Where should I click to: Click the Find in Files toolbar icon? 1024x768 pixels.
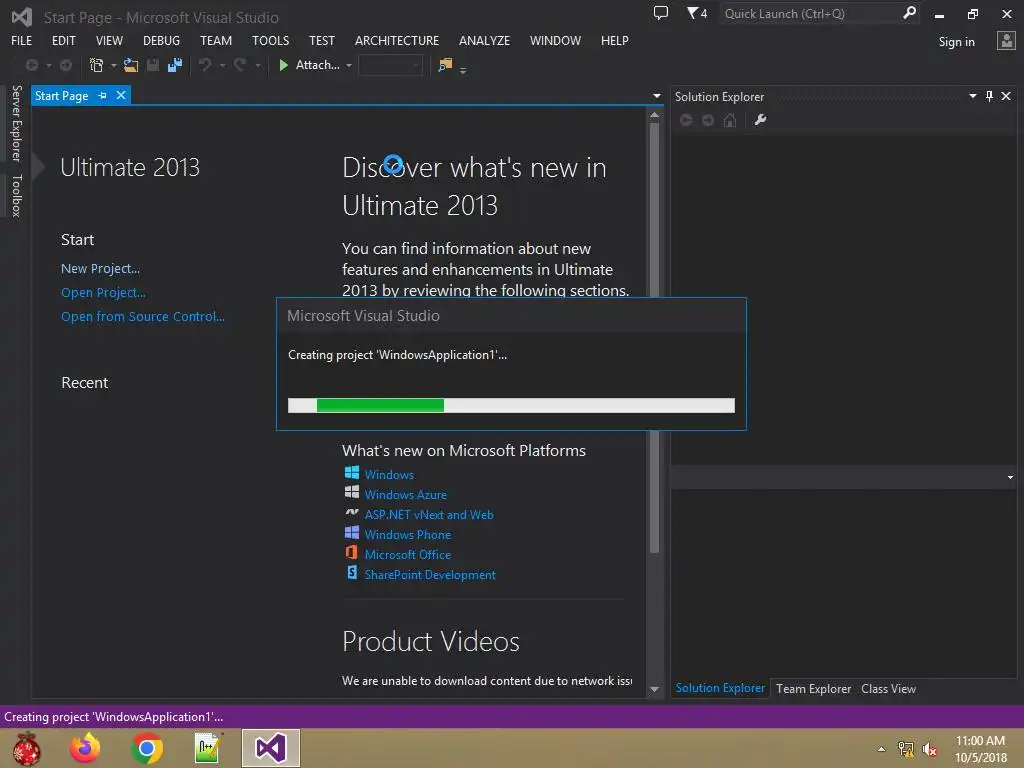click(445, 65)
